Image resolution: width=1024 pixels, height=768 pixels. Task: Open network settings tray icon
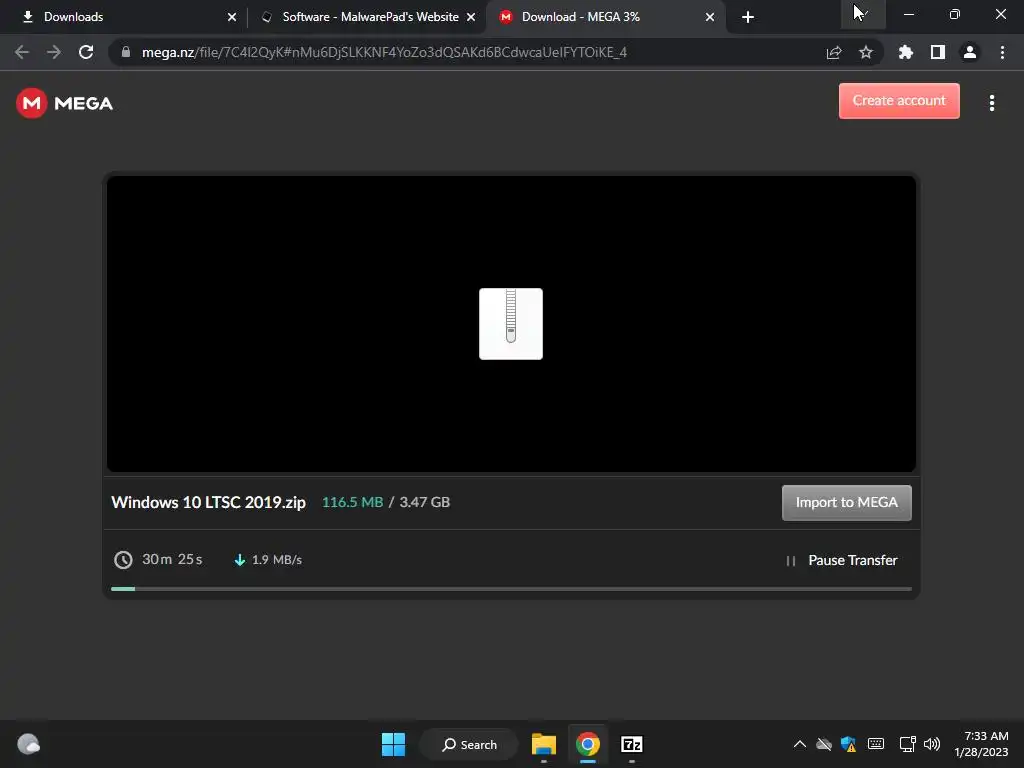pyautogui.click(x=906, y=744)
